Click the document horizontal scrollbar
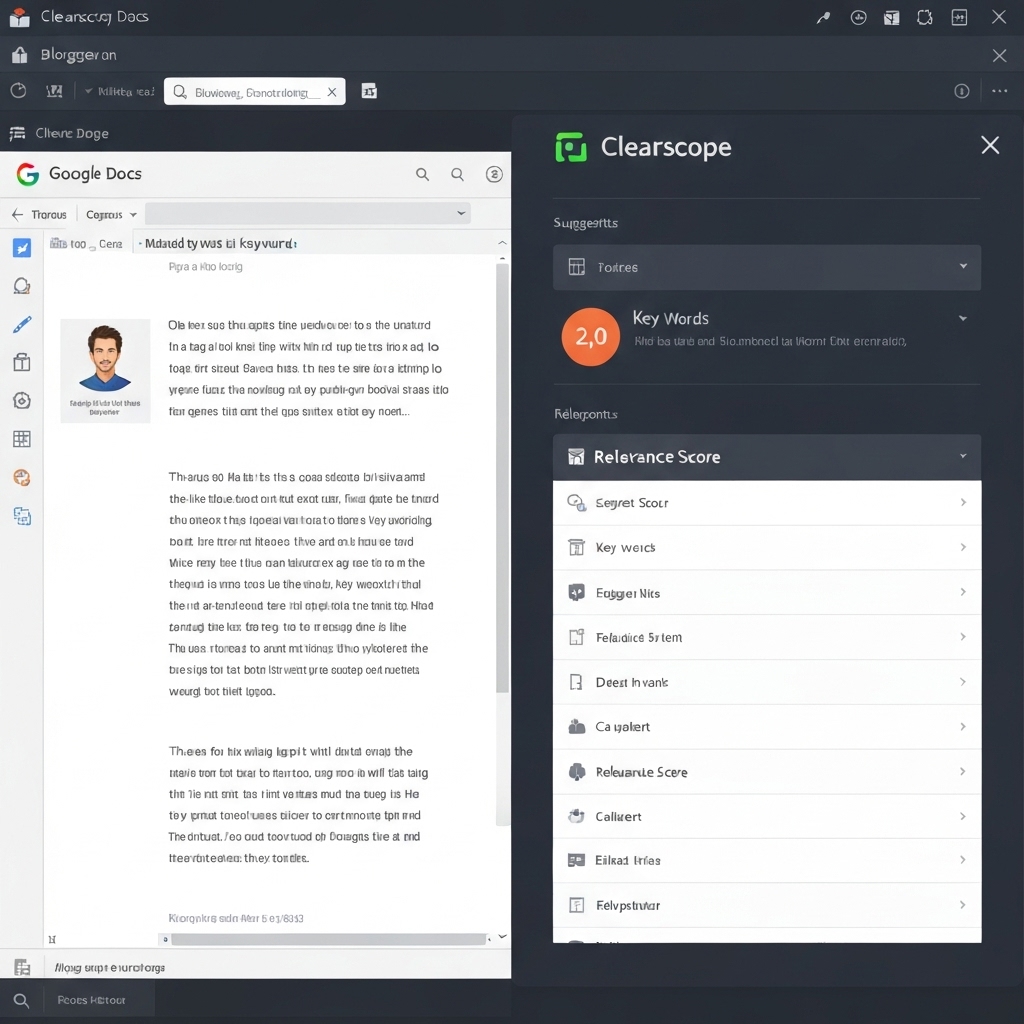This screenshot has height=1024, width=1024. tap(328, 939)
